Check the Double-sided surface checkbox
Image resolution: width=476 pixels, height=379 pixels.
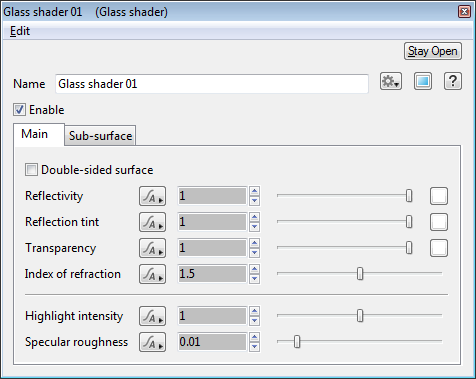(31, 170)
